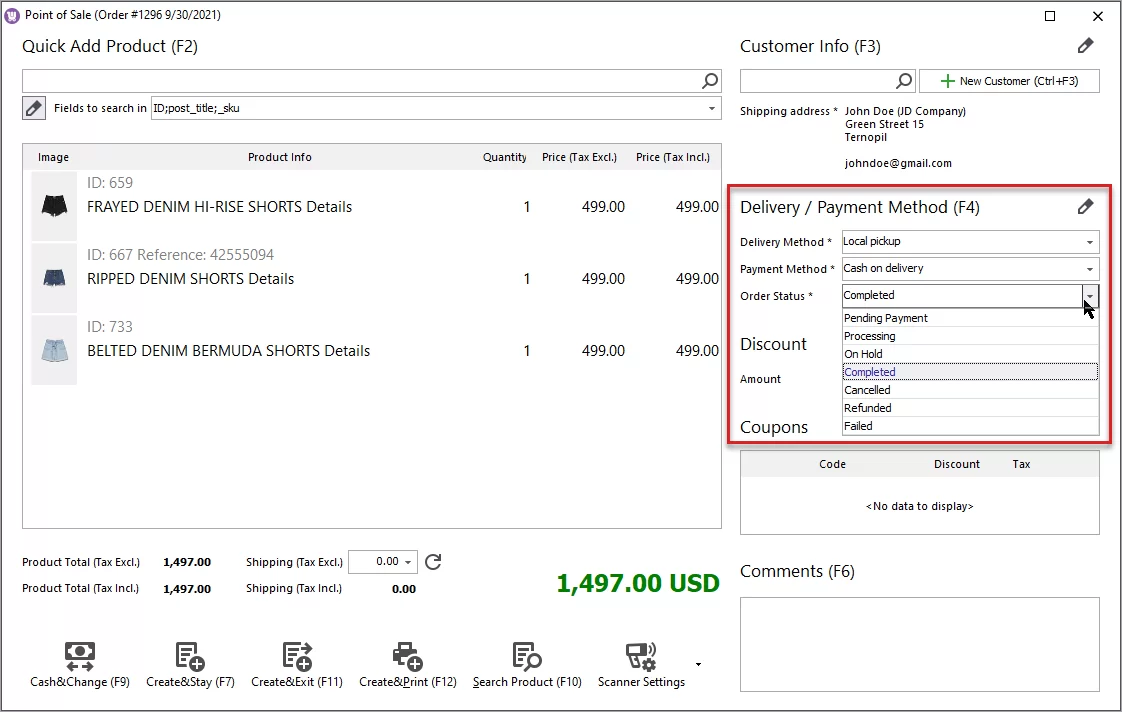Click the edit pencil for Delivery / Payment Method

pos(1086,207)
